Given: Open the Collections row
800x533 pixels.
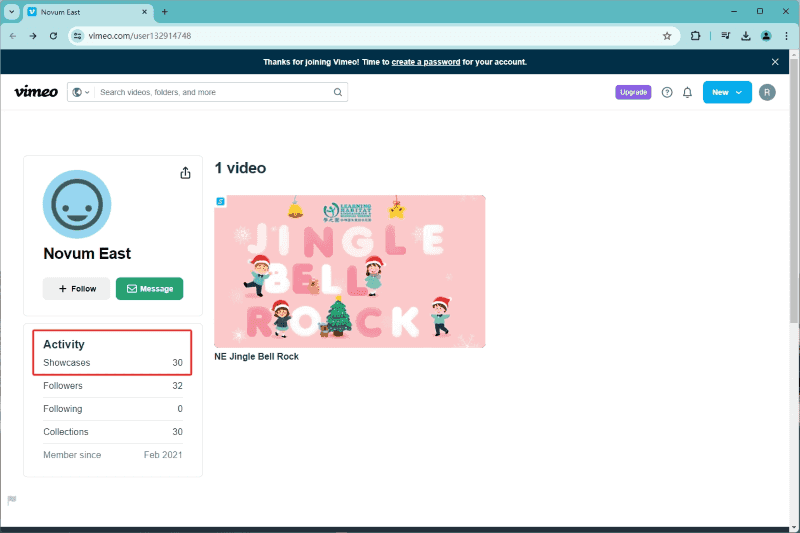Looking at the screenshot, I should click(x=113, y=432).
